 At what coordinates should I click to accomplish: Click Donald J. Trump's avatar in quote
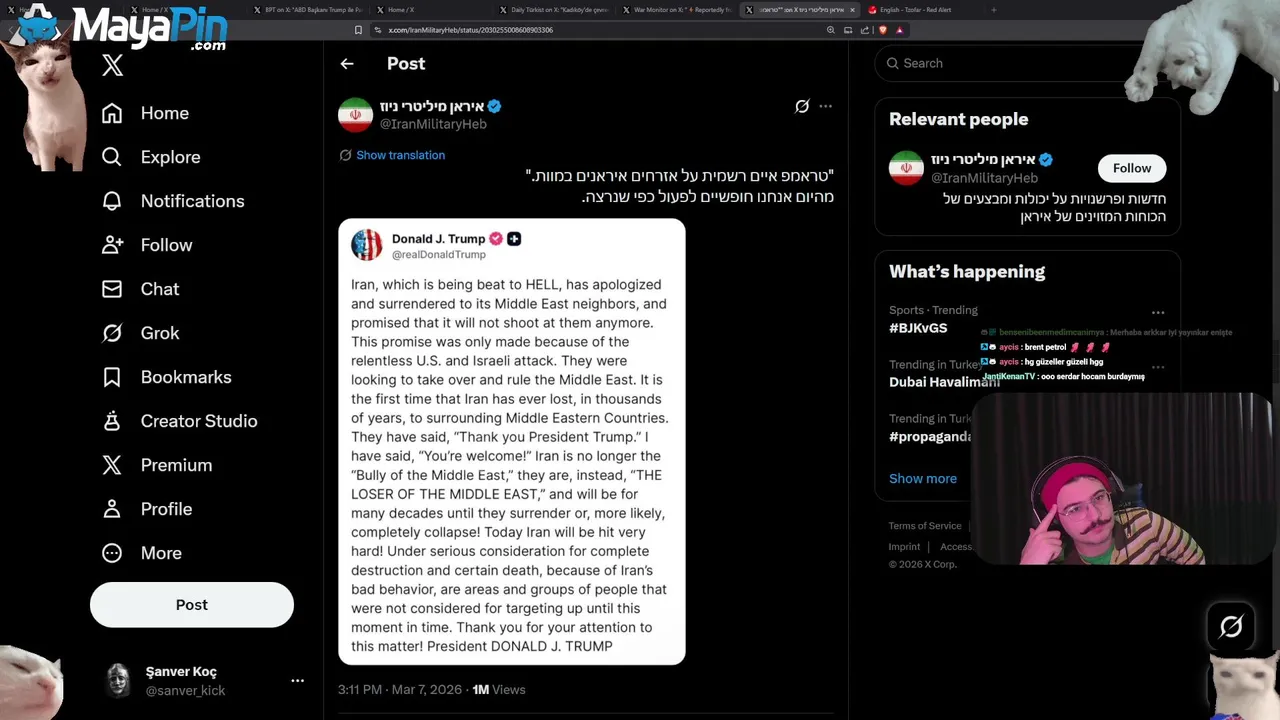(367, 245)
